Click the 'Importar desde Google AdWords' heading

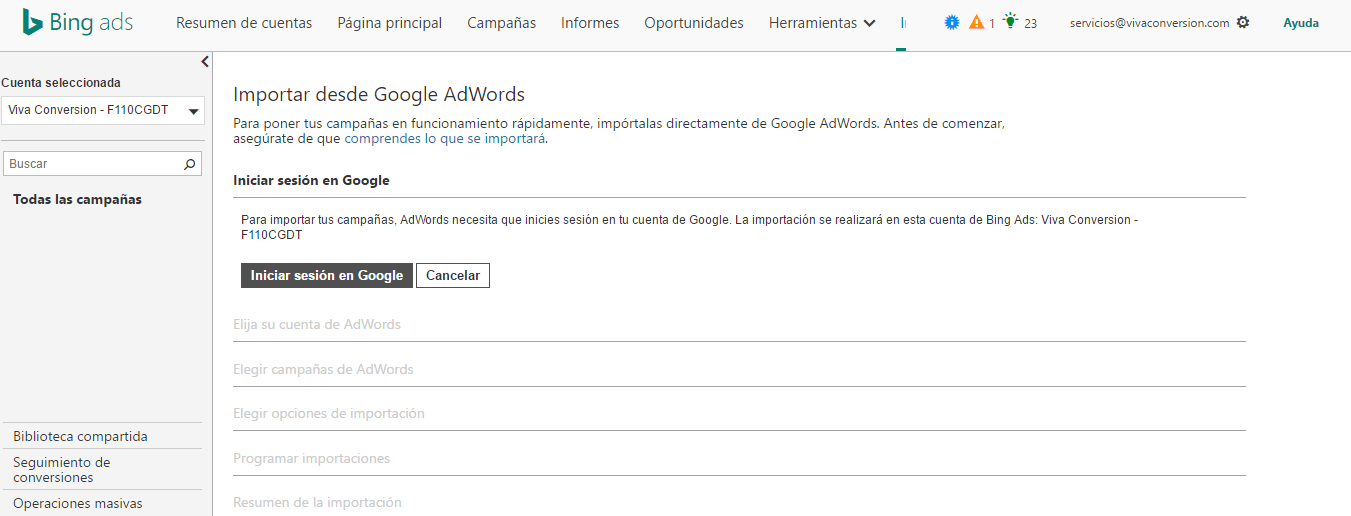point(379,94)
